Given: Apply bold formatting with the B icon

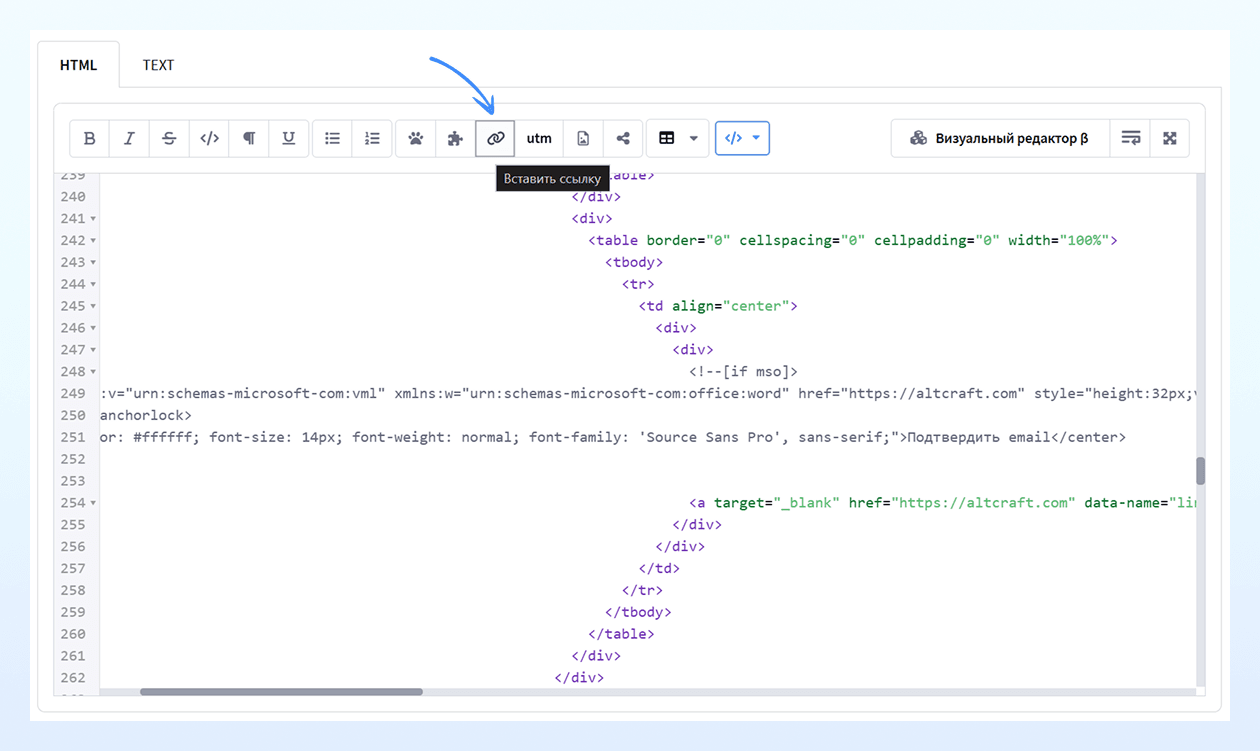Looking at the screenshot, I should 89,139.
